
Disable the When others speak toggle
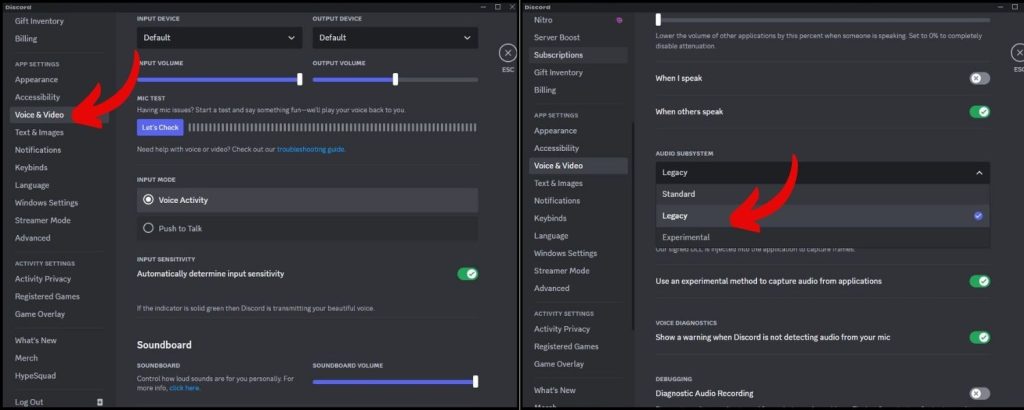[x=980, y=112]
